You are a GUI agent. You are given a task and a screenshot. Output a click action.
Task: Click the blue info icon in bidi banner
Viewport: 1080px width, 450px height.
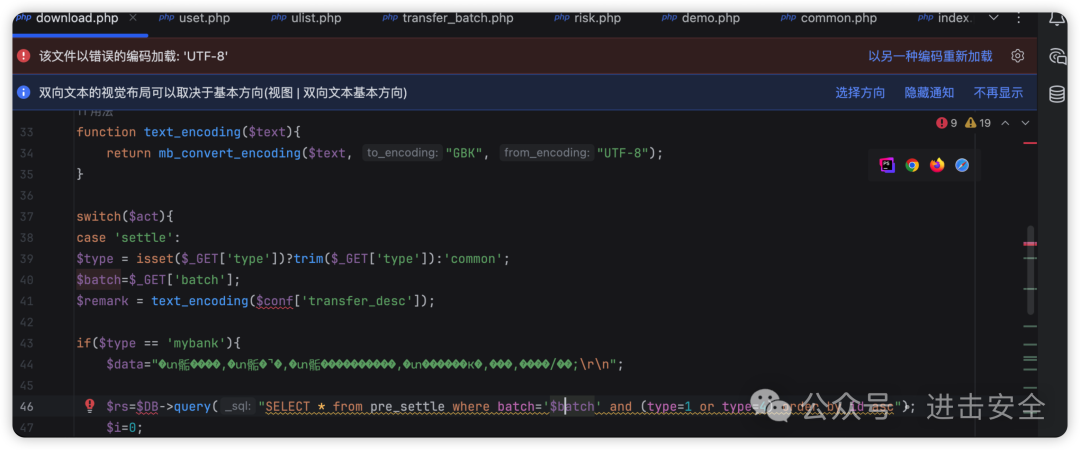[x=24, y=92]
